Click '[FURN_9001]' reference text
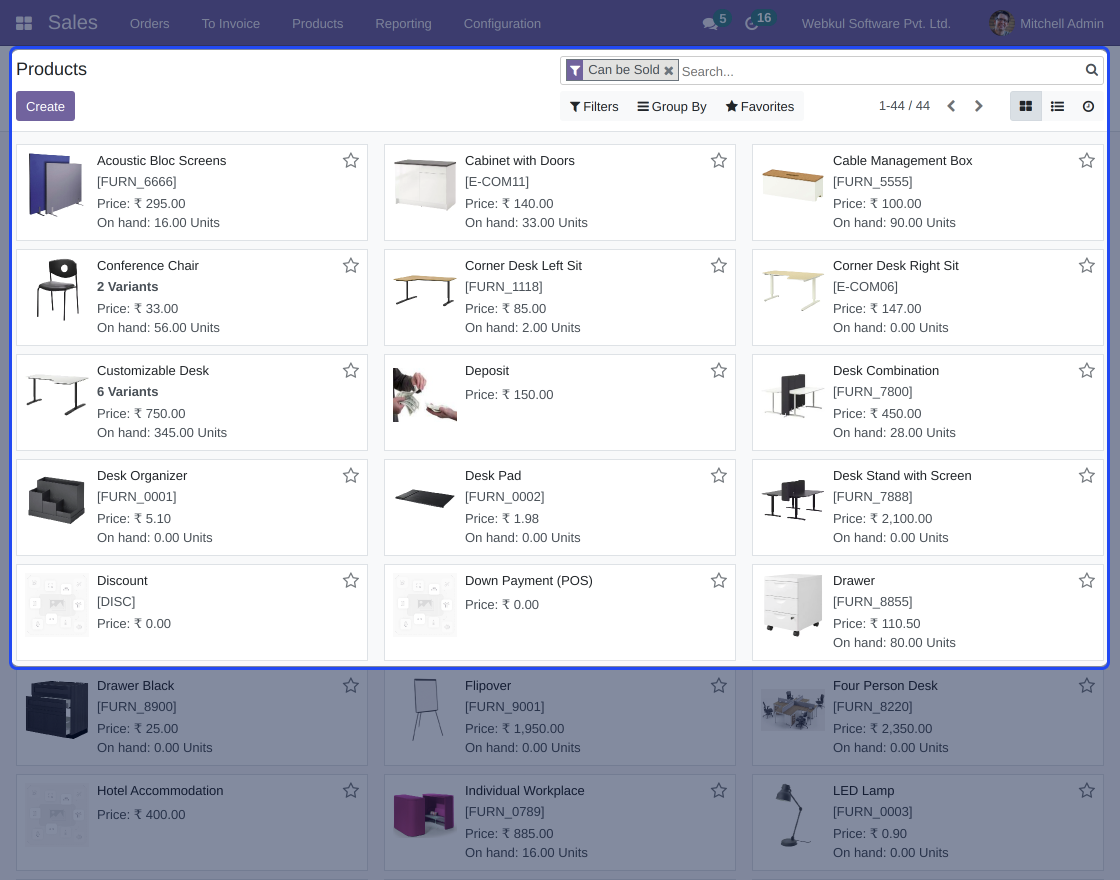The width and height of the screenshot is (1120, 880). tap(504, 706)
